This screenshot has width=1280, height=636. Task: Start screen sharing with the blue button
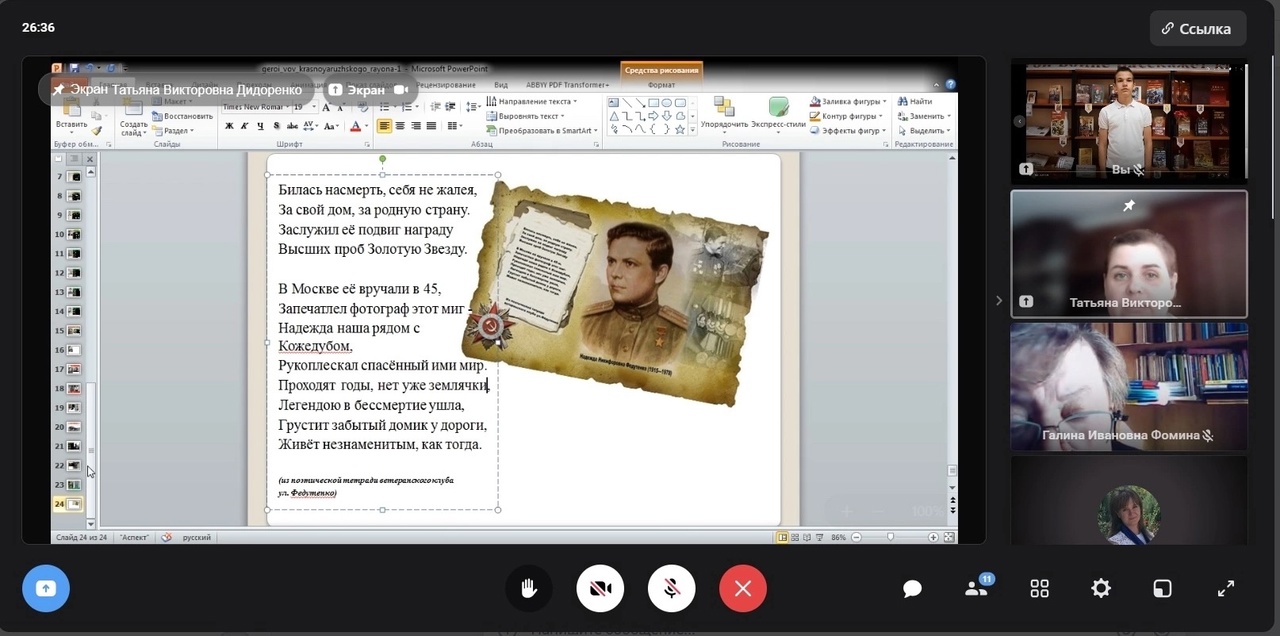[46, 588]
